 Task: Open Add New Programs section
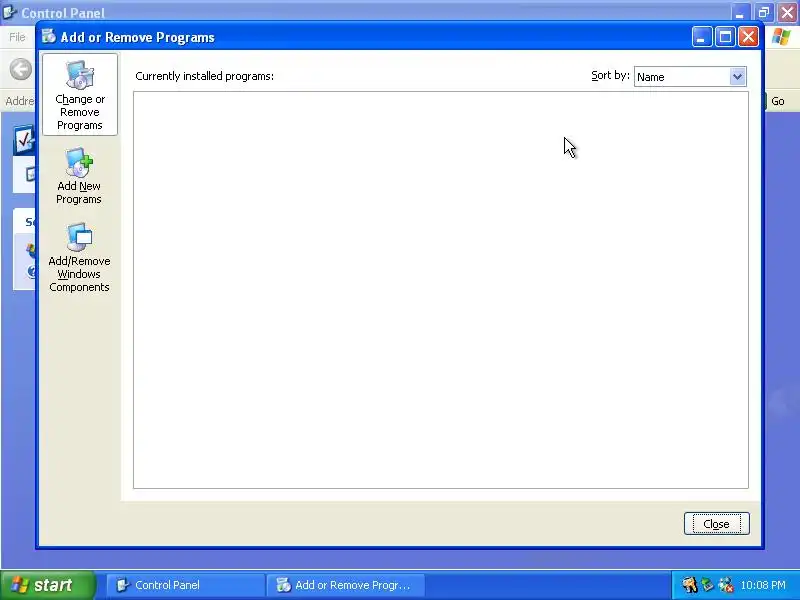tap(79, 177)
